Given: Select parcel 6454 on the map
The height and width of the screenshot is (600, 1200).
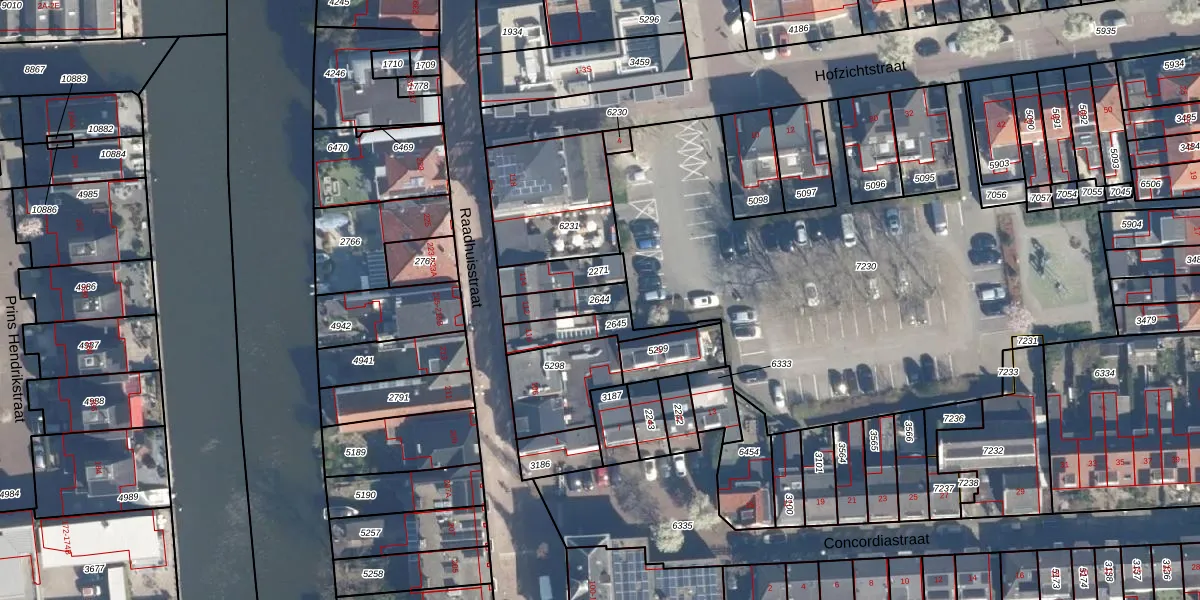Looking at the screenshot, I should click(749, 452).
